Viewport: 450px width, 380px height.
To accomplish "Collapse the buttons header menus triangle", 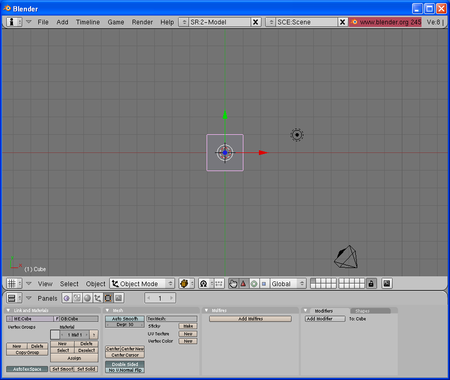I will tap(29, 298).
